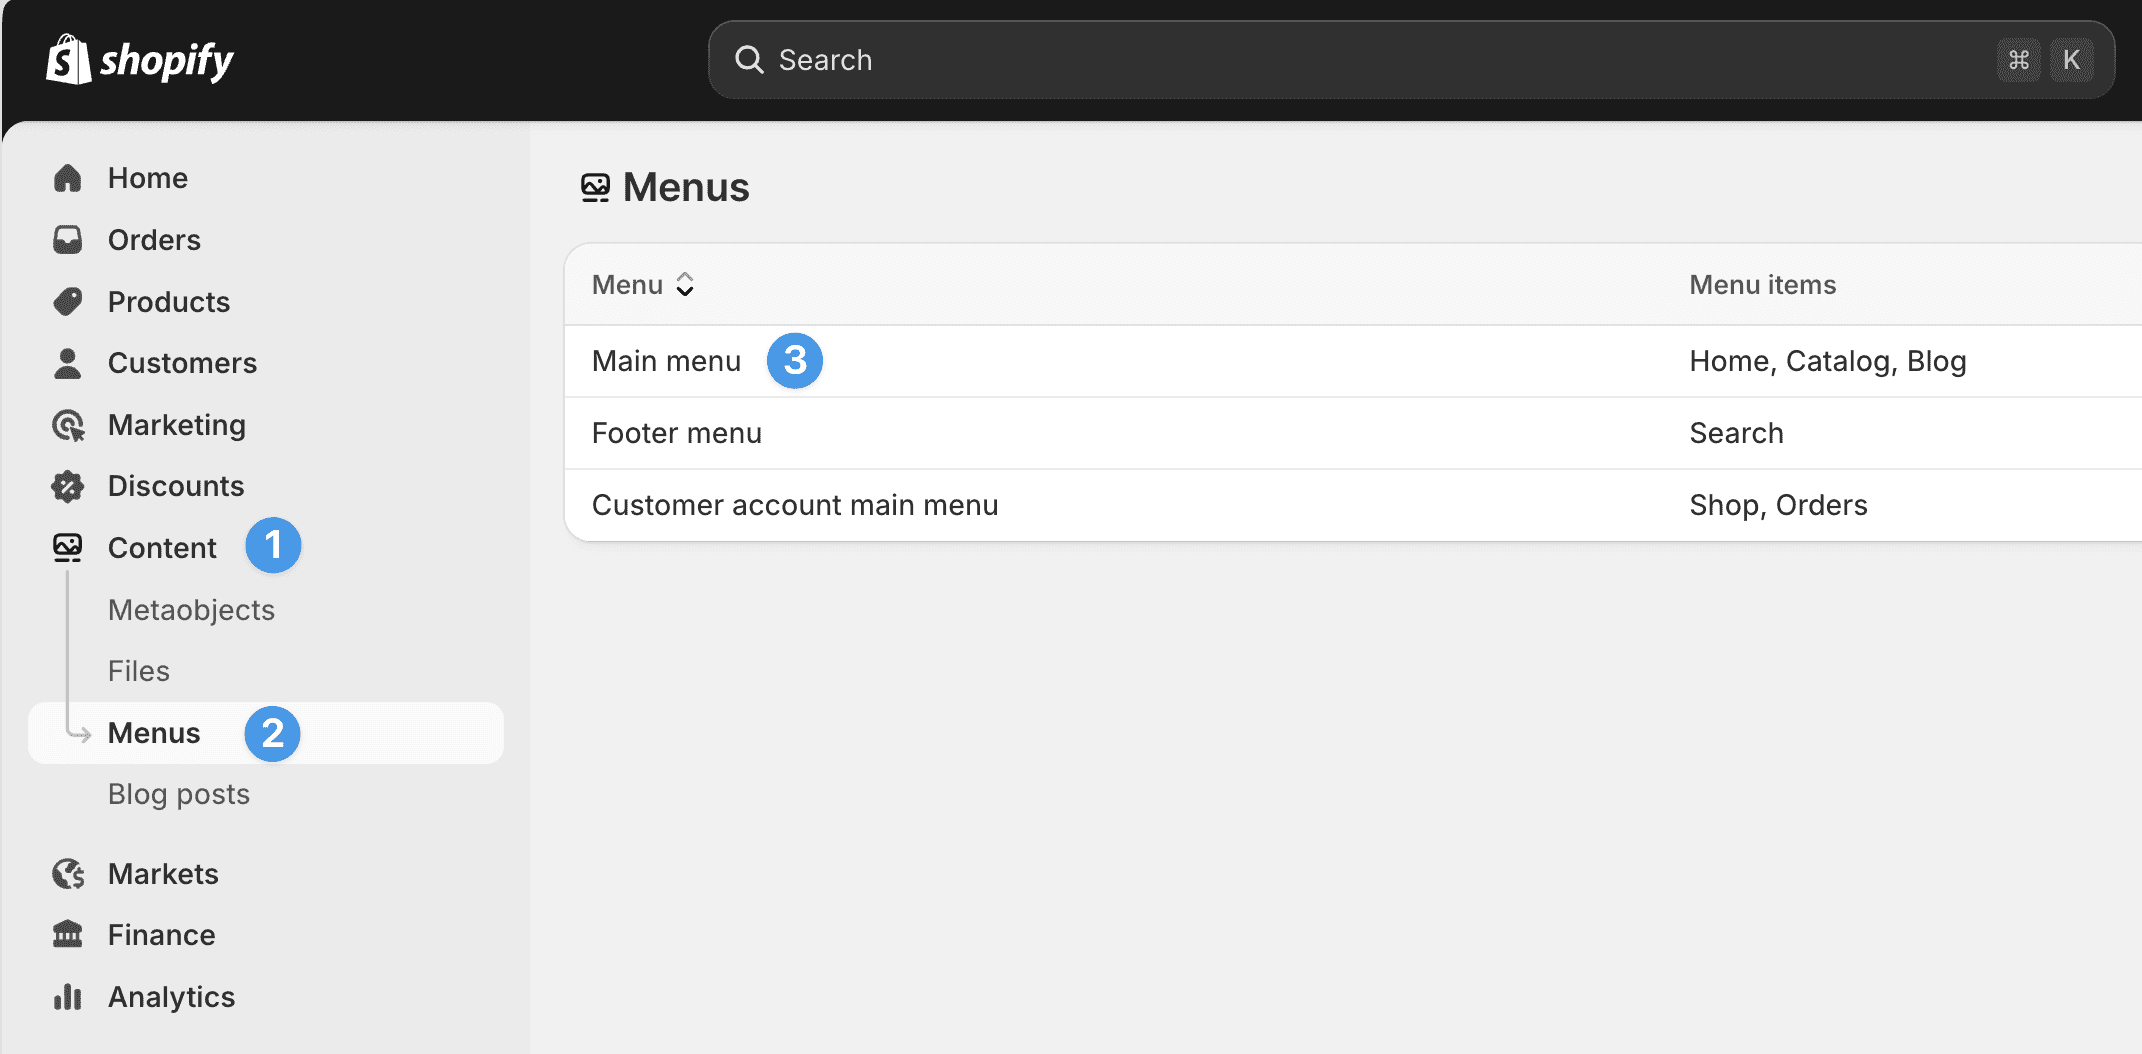The height and width of the screenshot is (1054, 2142).
Task: Open Blog posts under Content
Action: point(179,794)
